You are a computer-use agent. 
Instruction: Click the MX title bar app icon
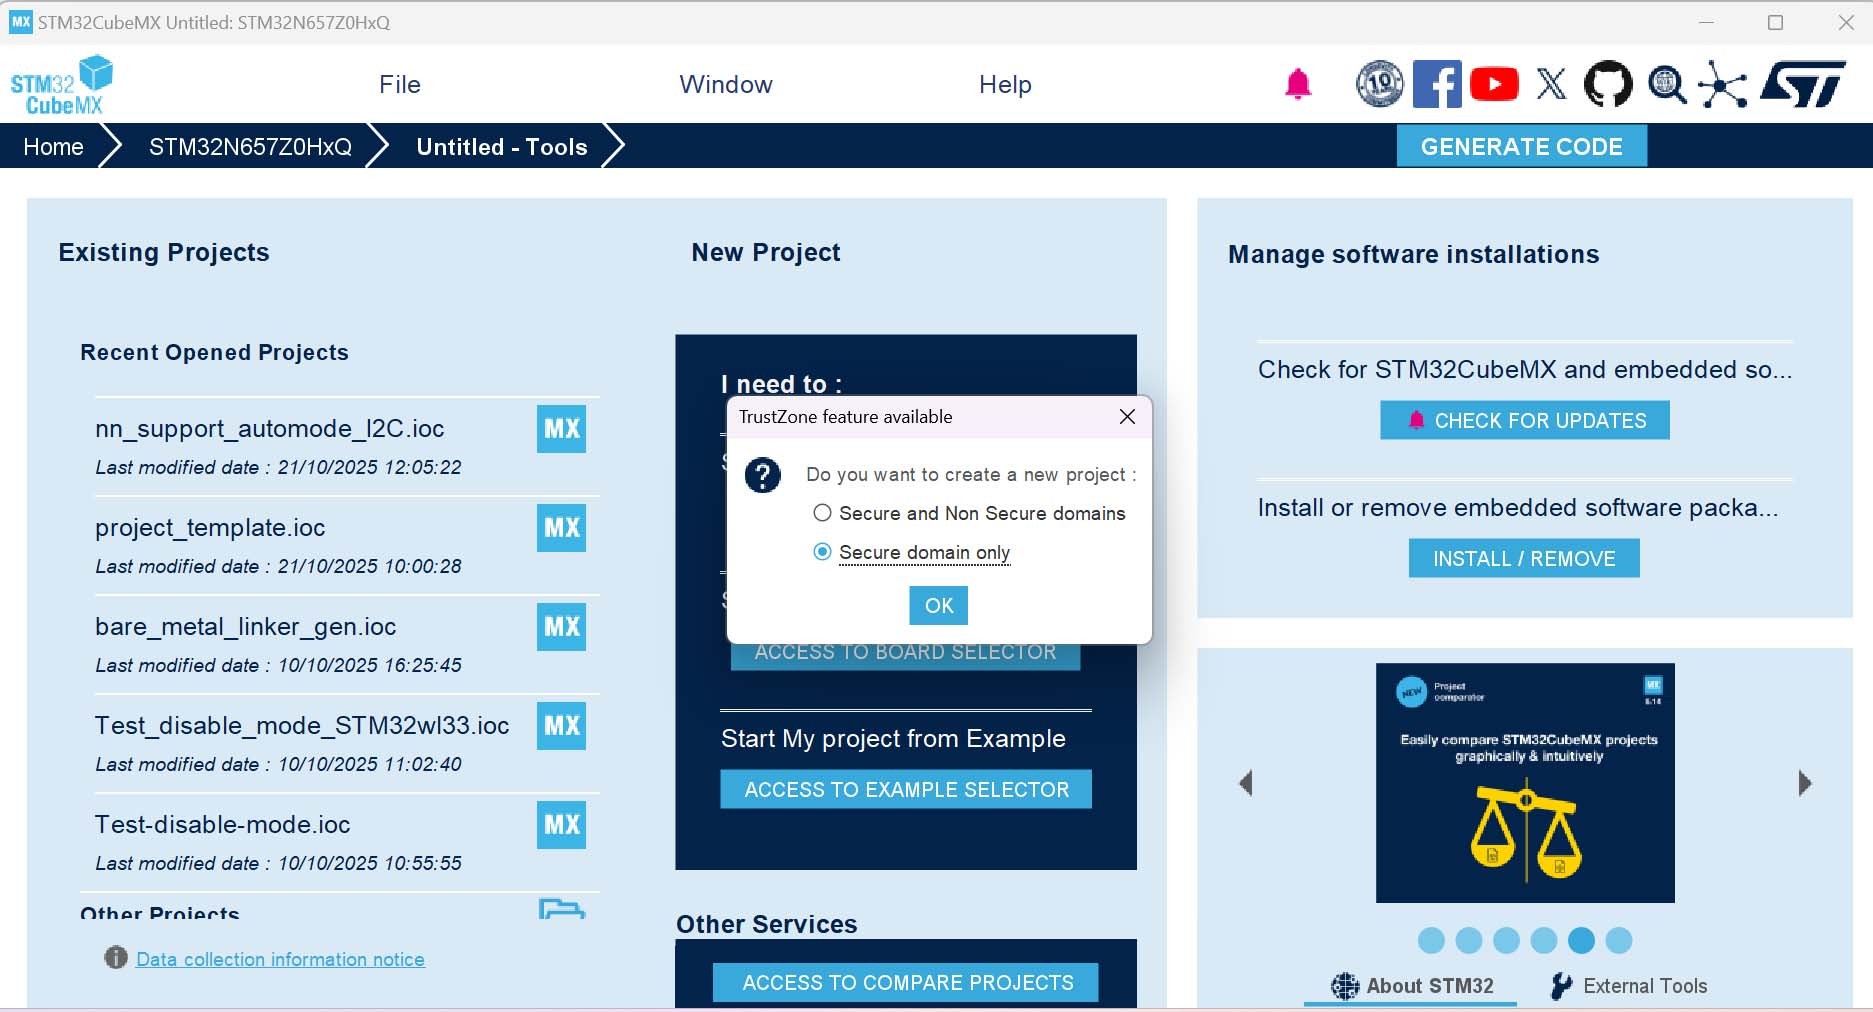[21, 22]
